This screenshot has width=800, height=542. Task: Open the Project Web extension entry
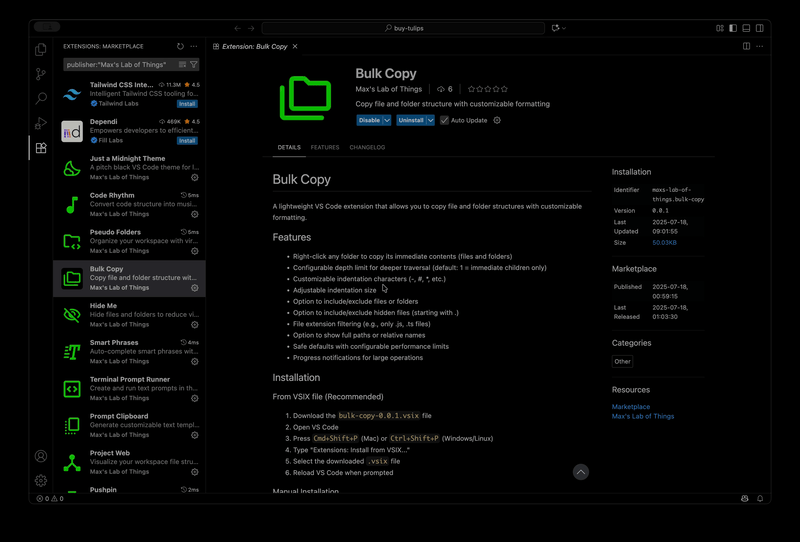pyautogui.click(x=130, y=462)
